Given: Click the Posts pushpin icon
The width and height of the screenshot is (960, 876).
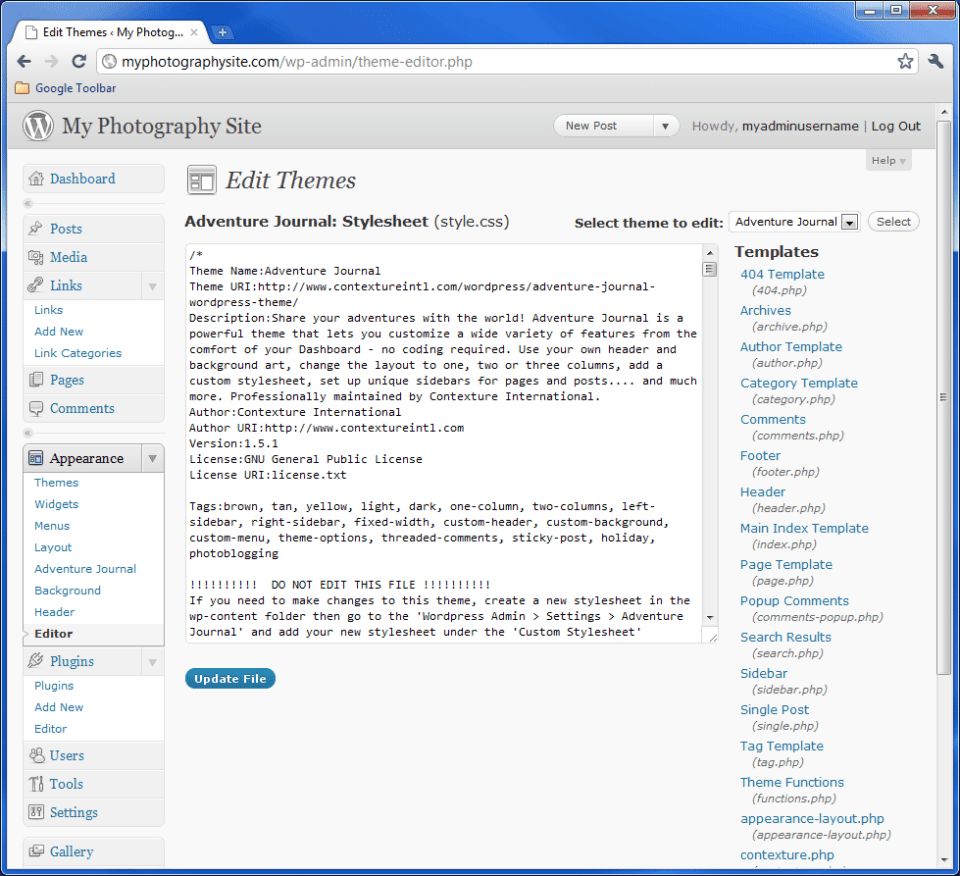Looking at the screenshot, I should 36,228.
